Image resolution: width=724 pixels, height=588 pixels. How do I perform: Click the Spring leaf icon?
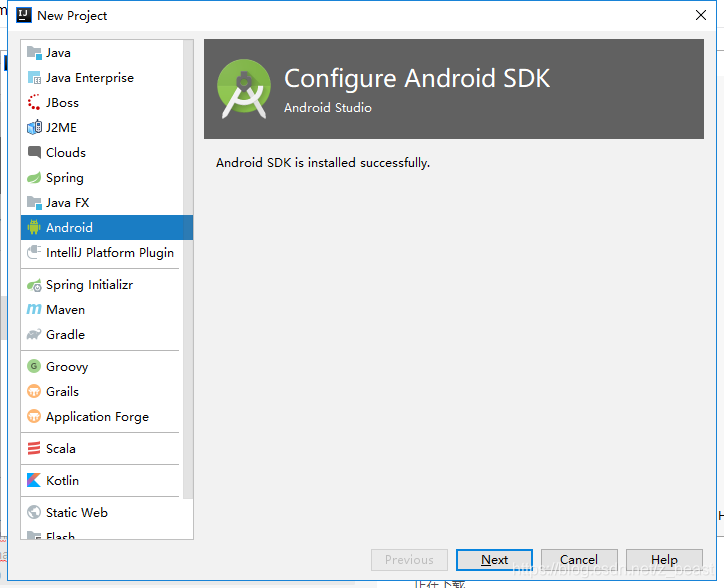(x=34, y=178)
